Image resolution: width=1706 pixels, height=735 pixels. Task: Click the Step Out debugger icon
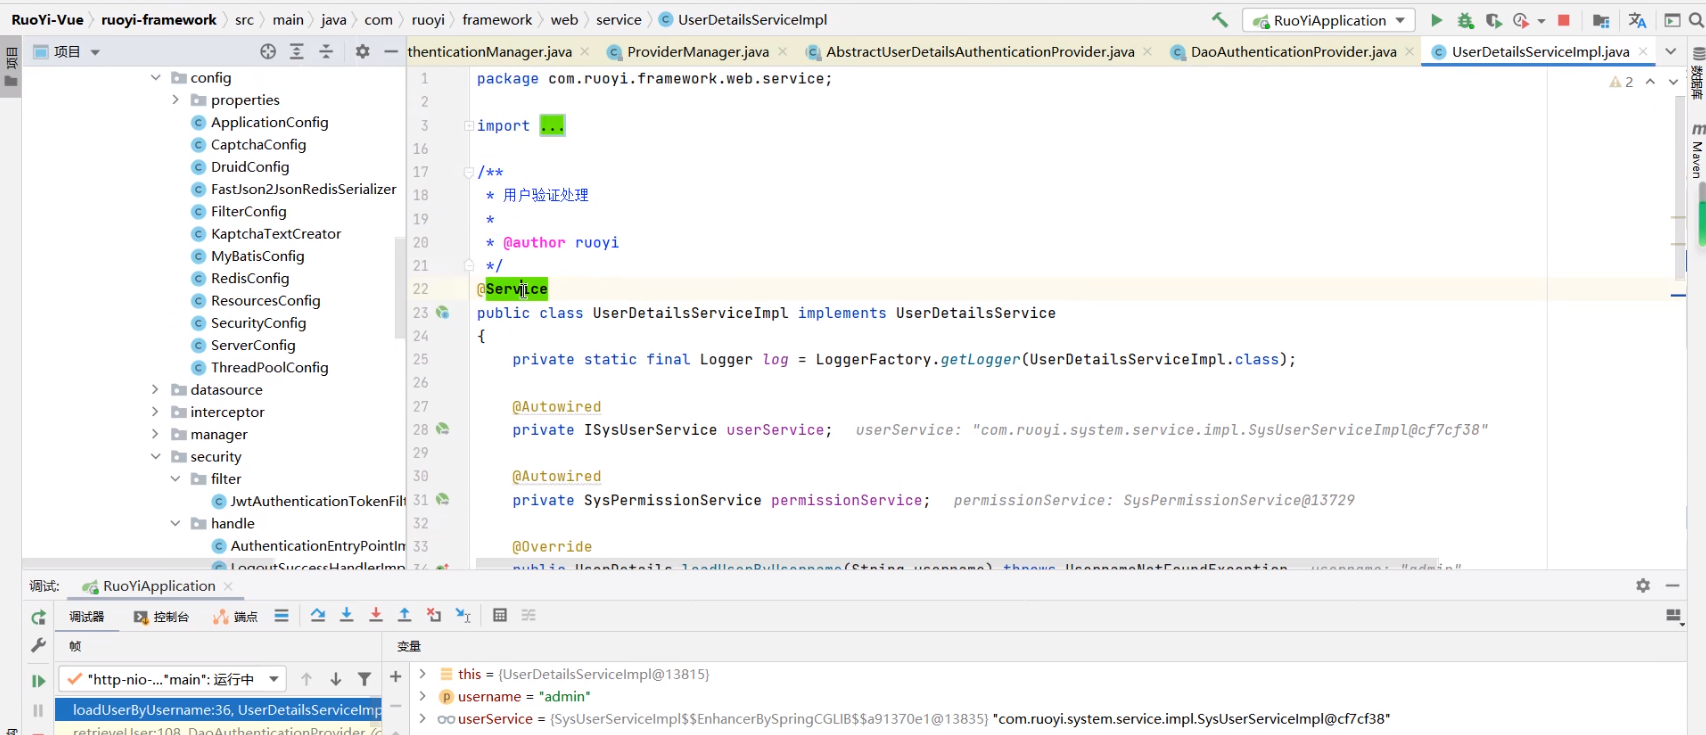405,616
